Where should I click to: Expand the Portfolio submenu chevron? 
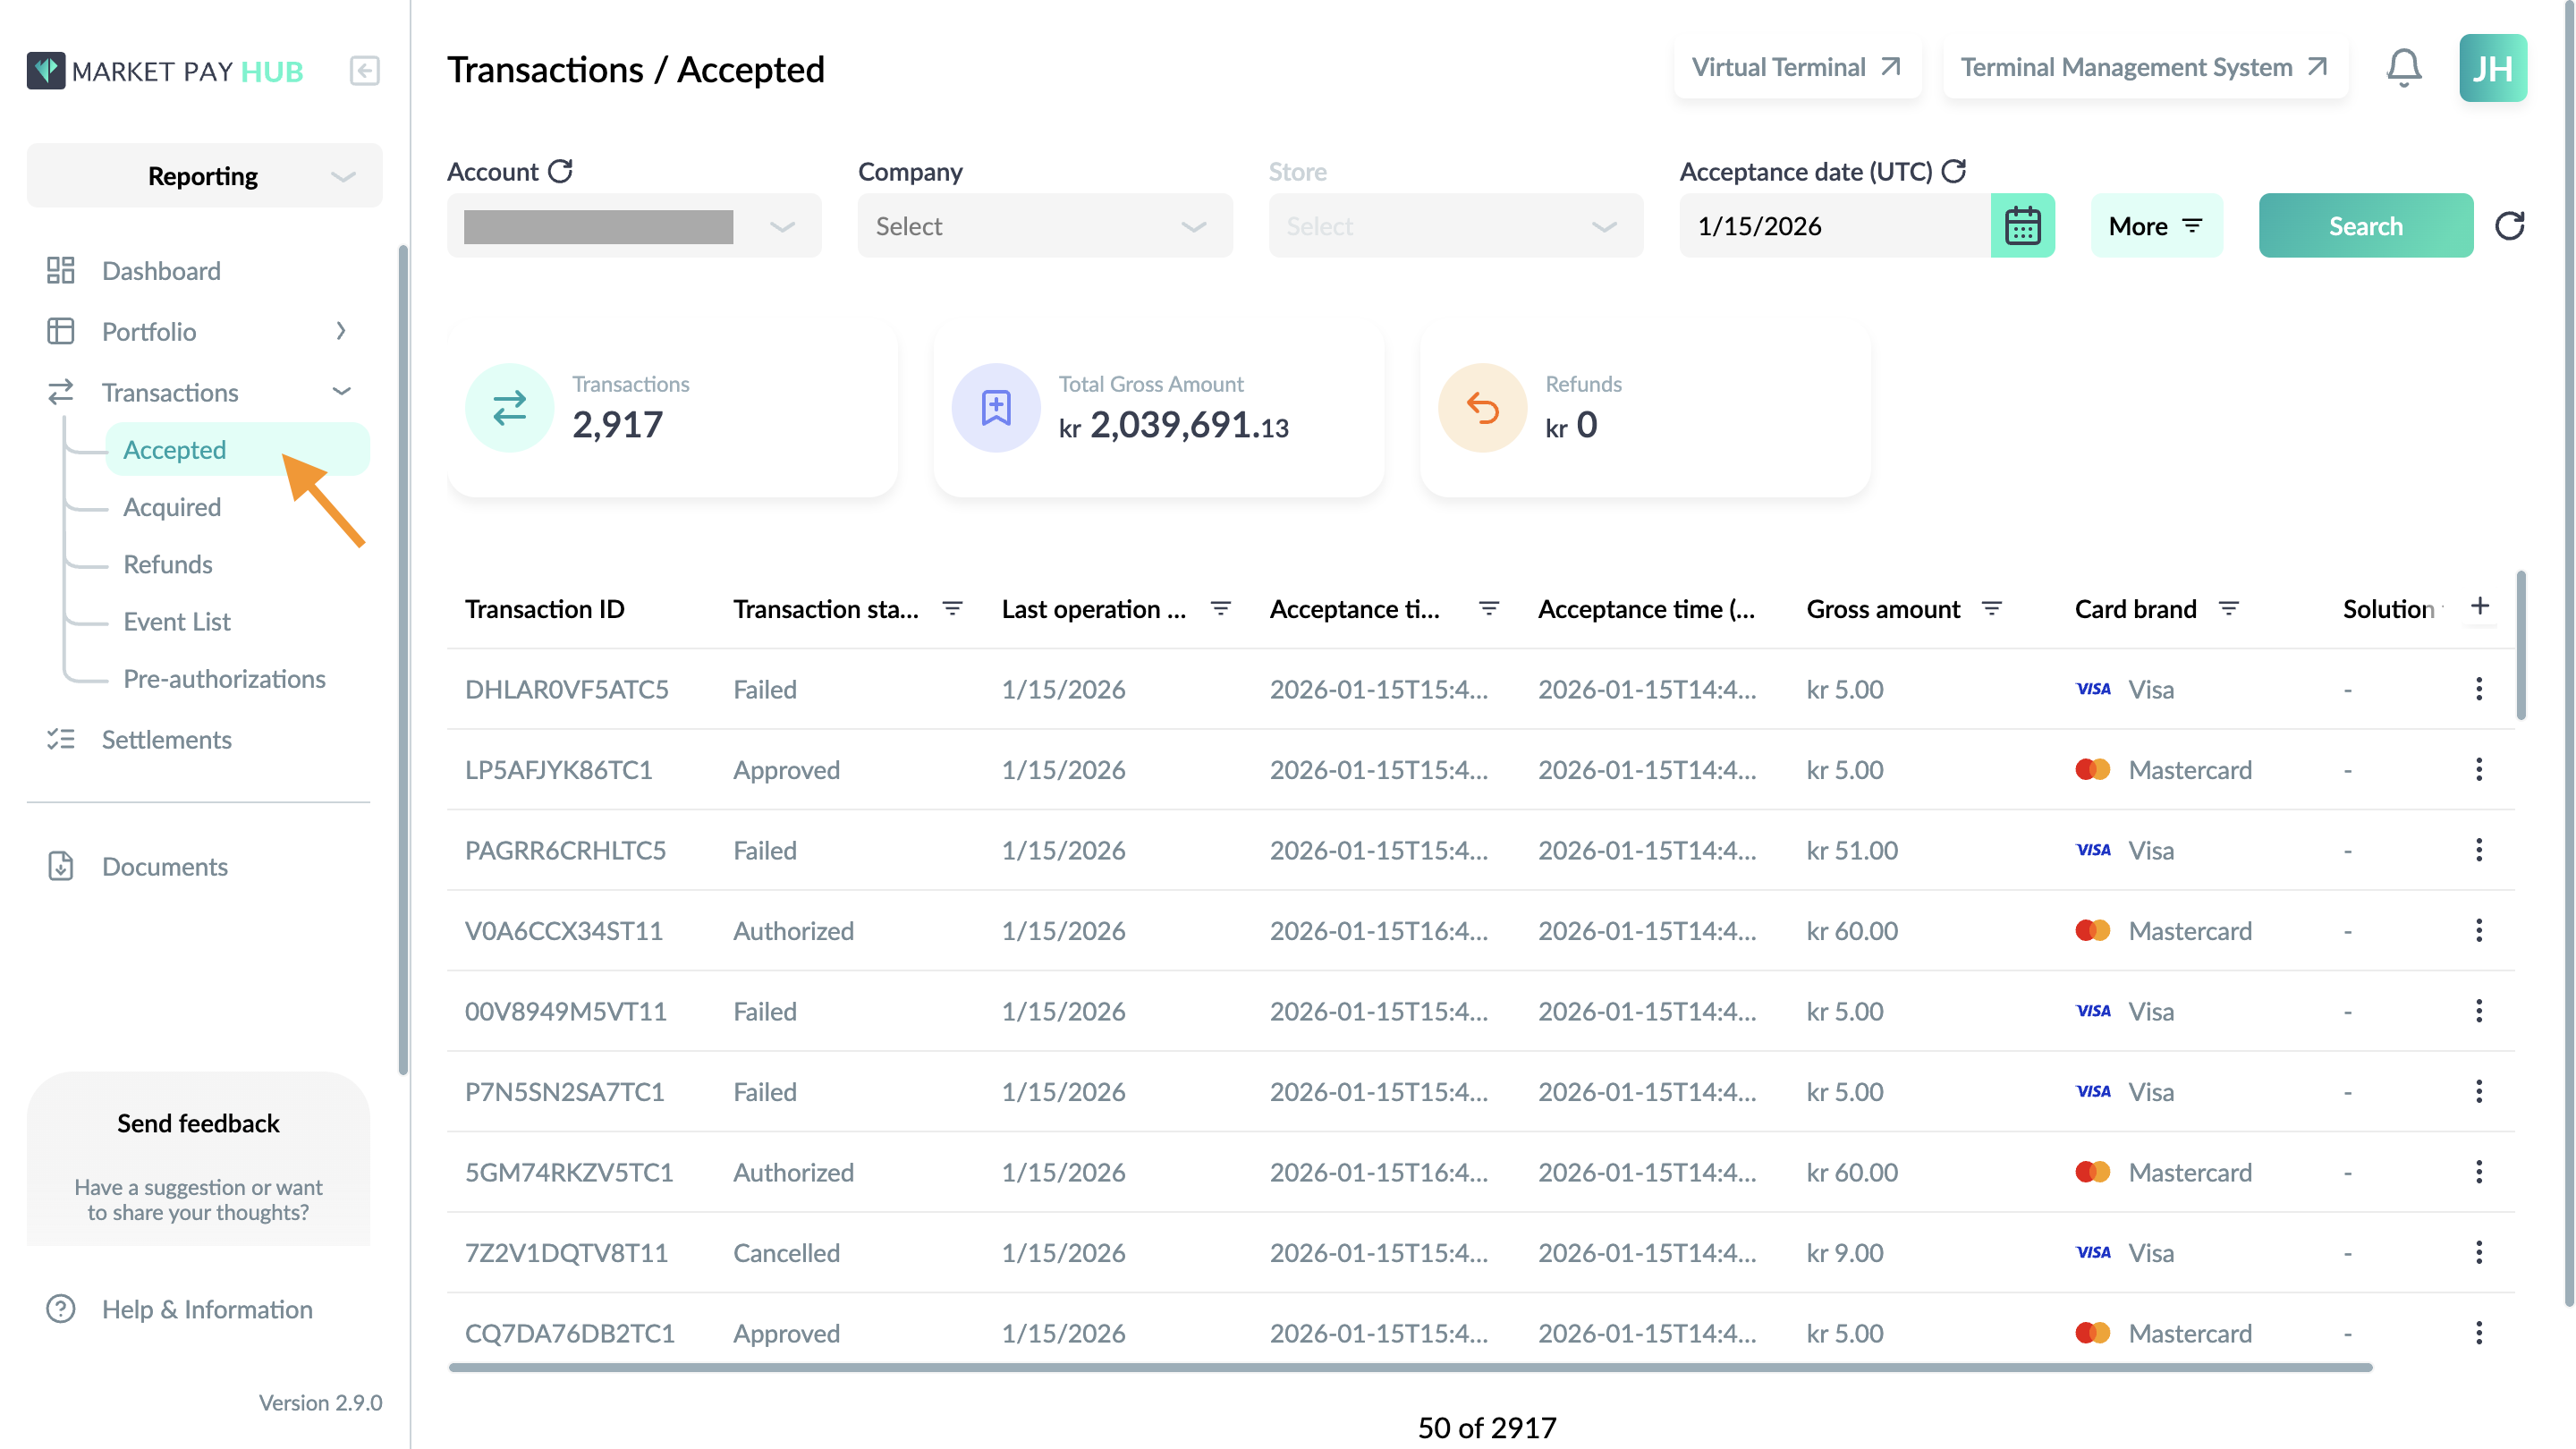click(341, 331)
